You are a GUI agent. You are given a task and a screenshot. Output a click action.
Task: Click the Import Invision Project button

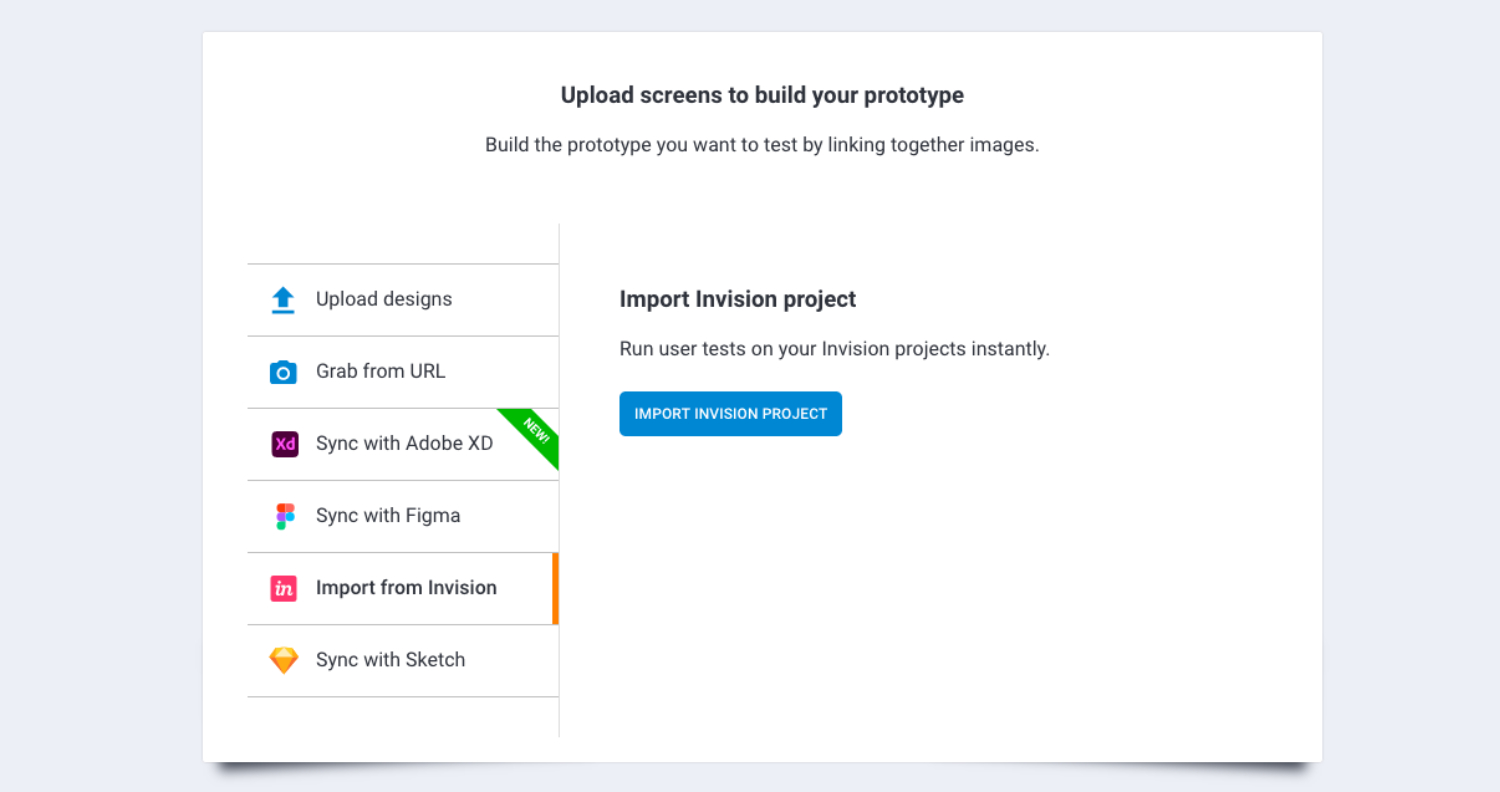[731, 414]
